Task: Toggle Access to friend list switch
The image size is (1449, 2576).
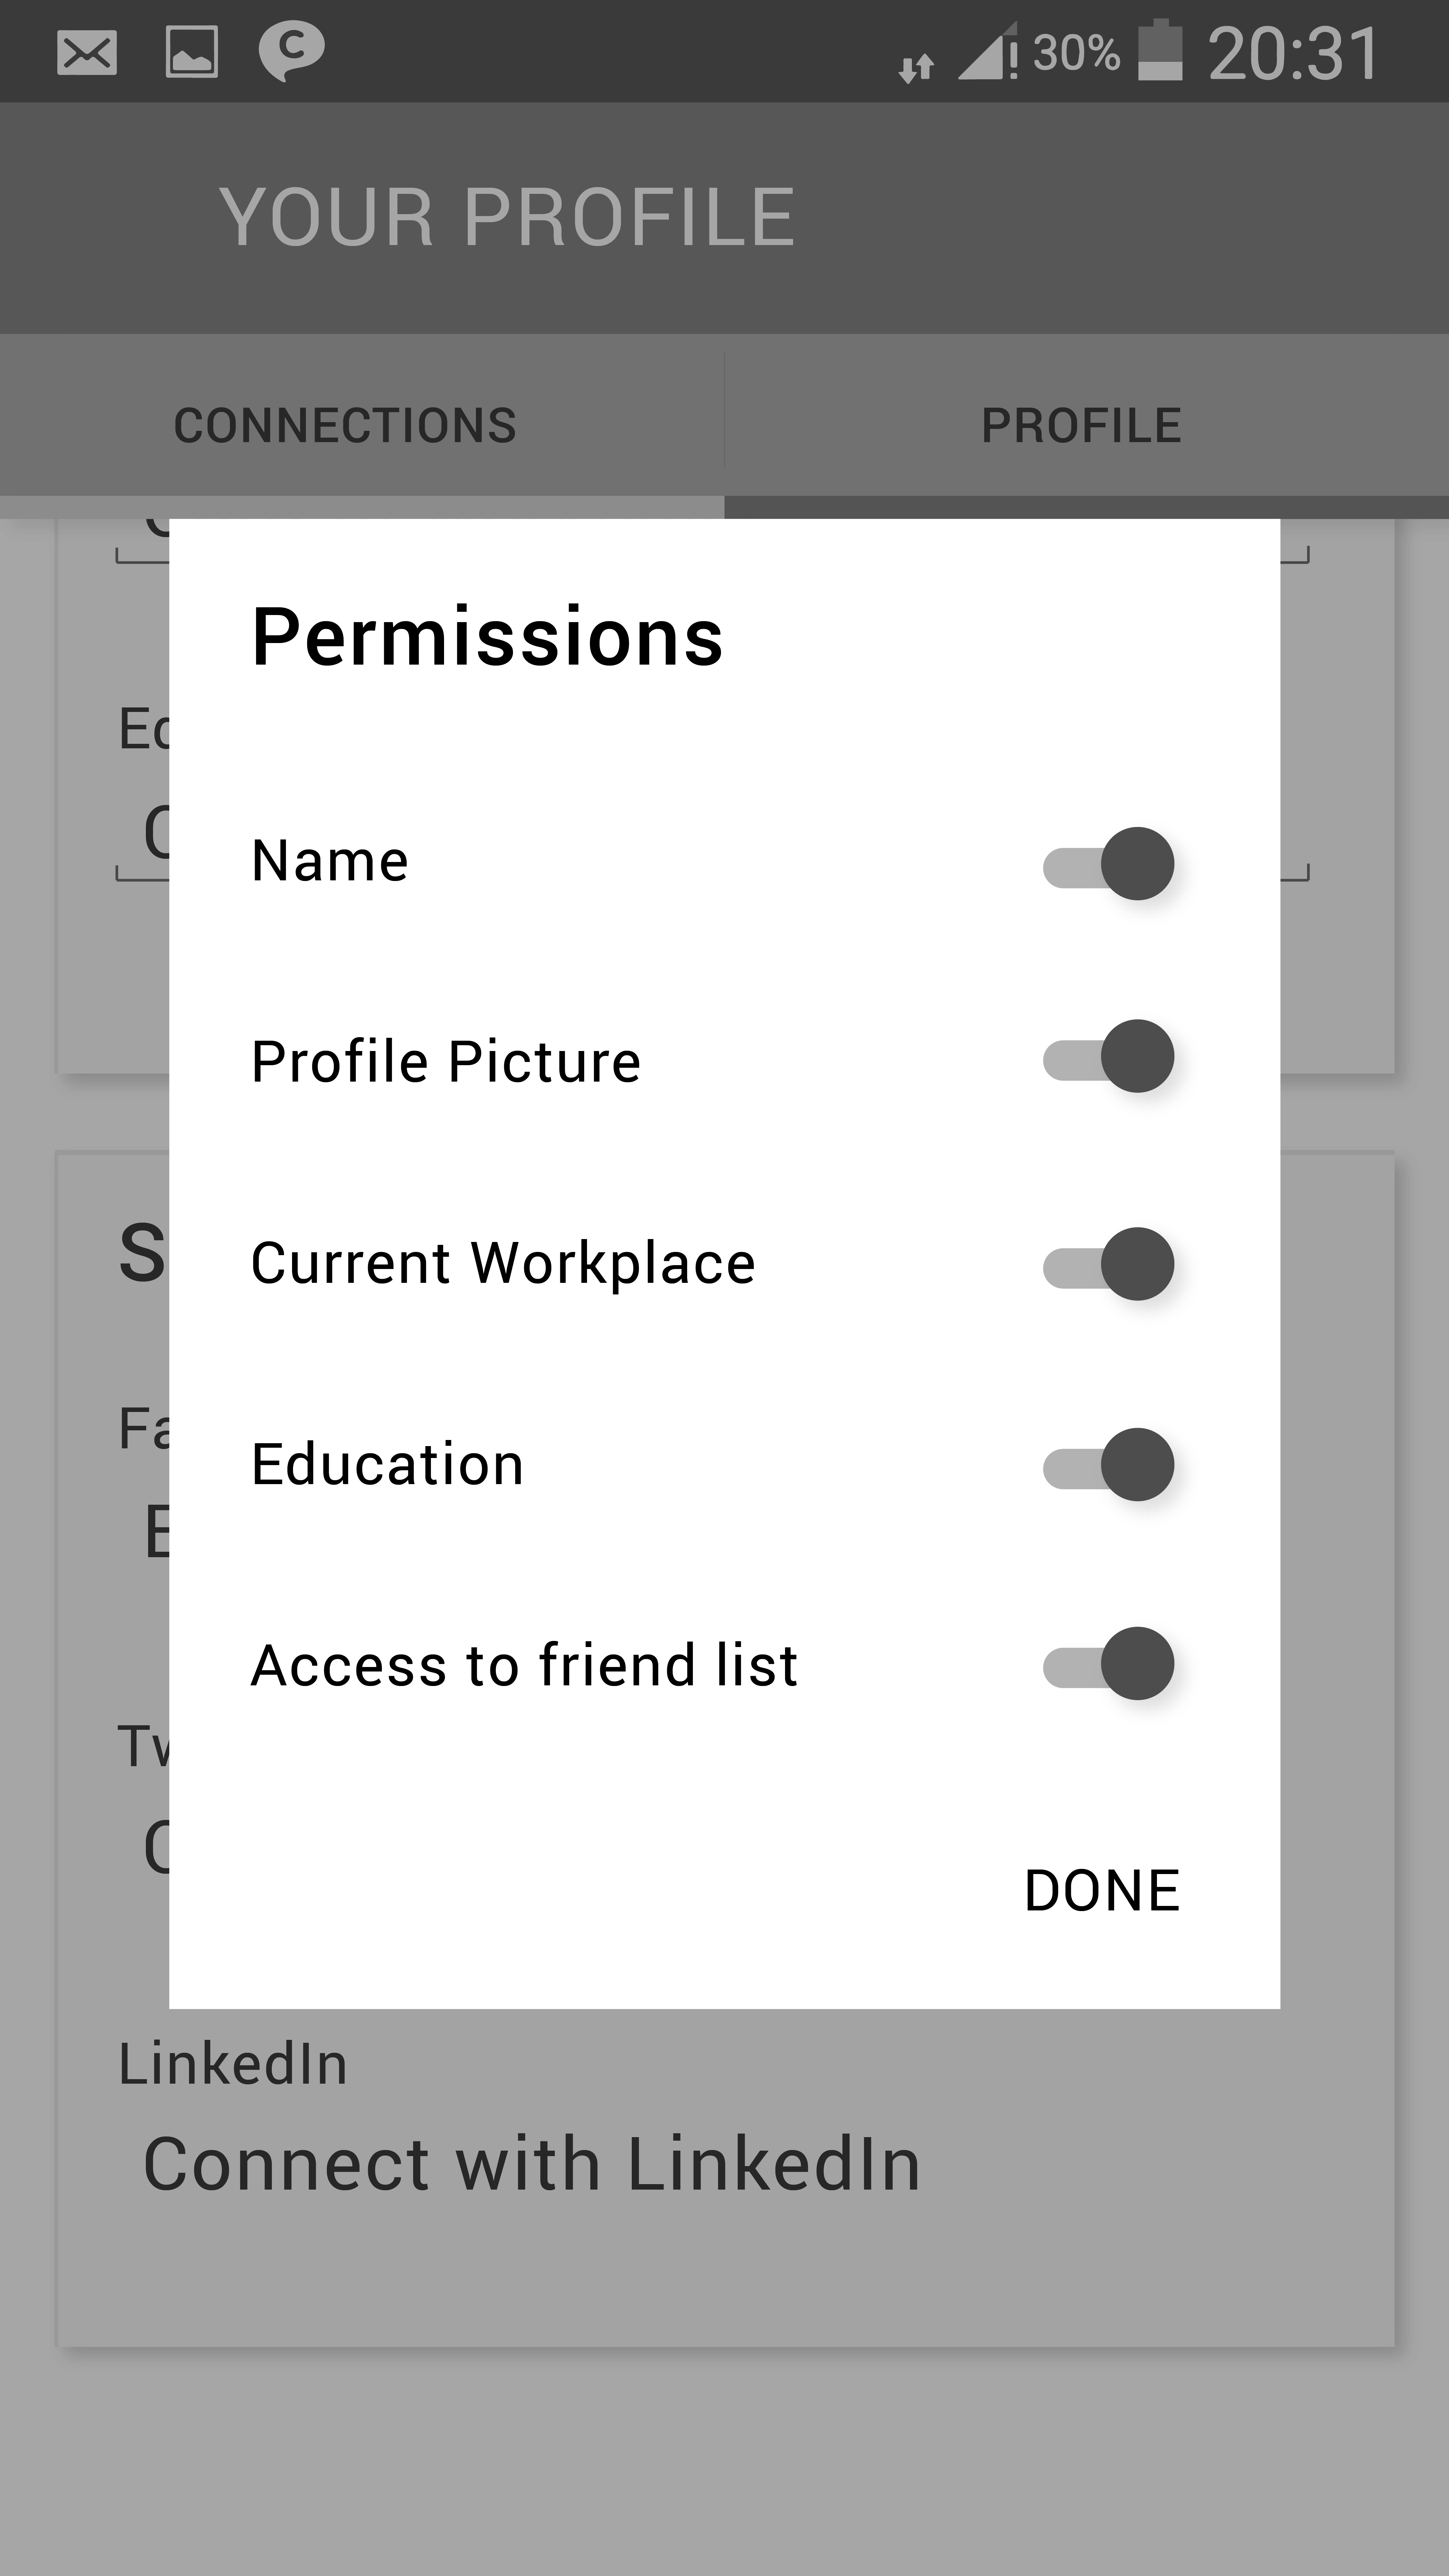Action: pos(1108,1664)
